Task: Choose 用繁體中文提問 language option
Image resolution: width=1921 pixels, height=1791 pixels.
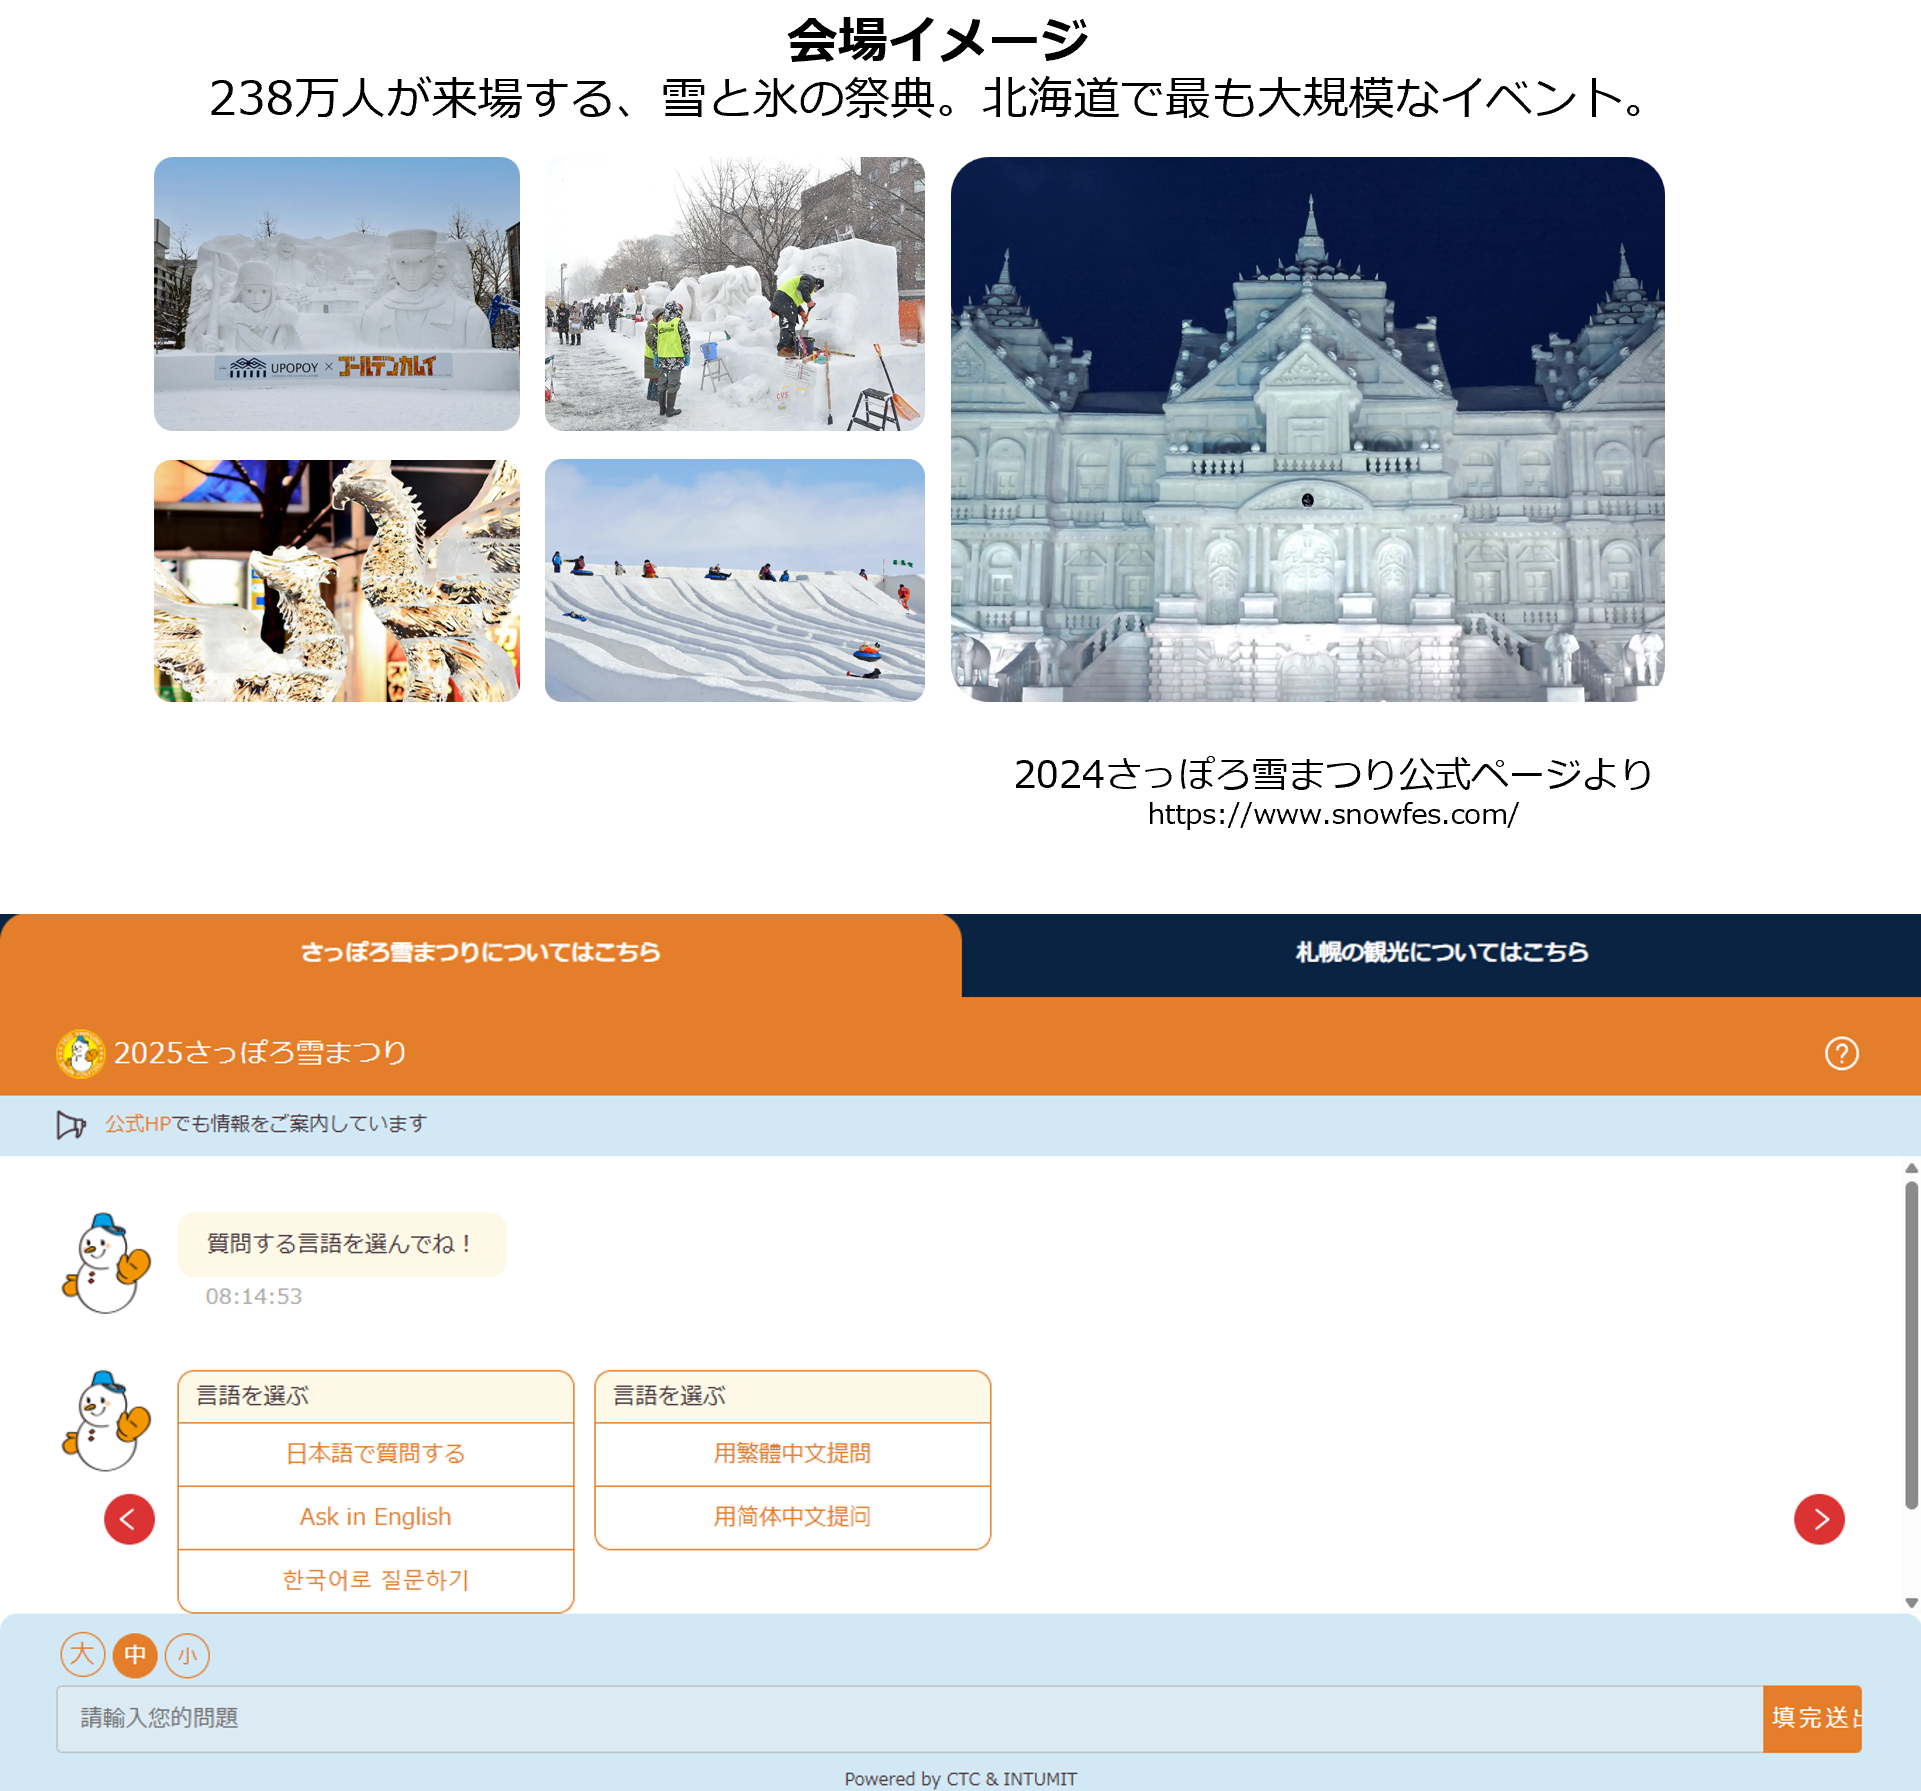Action: click(x=791, y=1453)
